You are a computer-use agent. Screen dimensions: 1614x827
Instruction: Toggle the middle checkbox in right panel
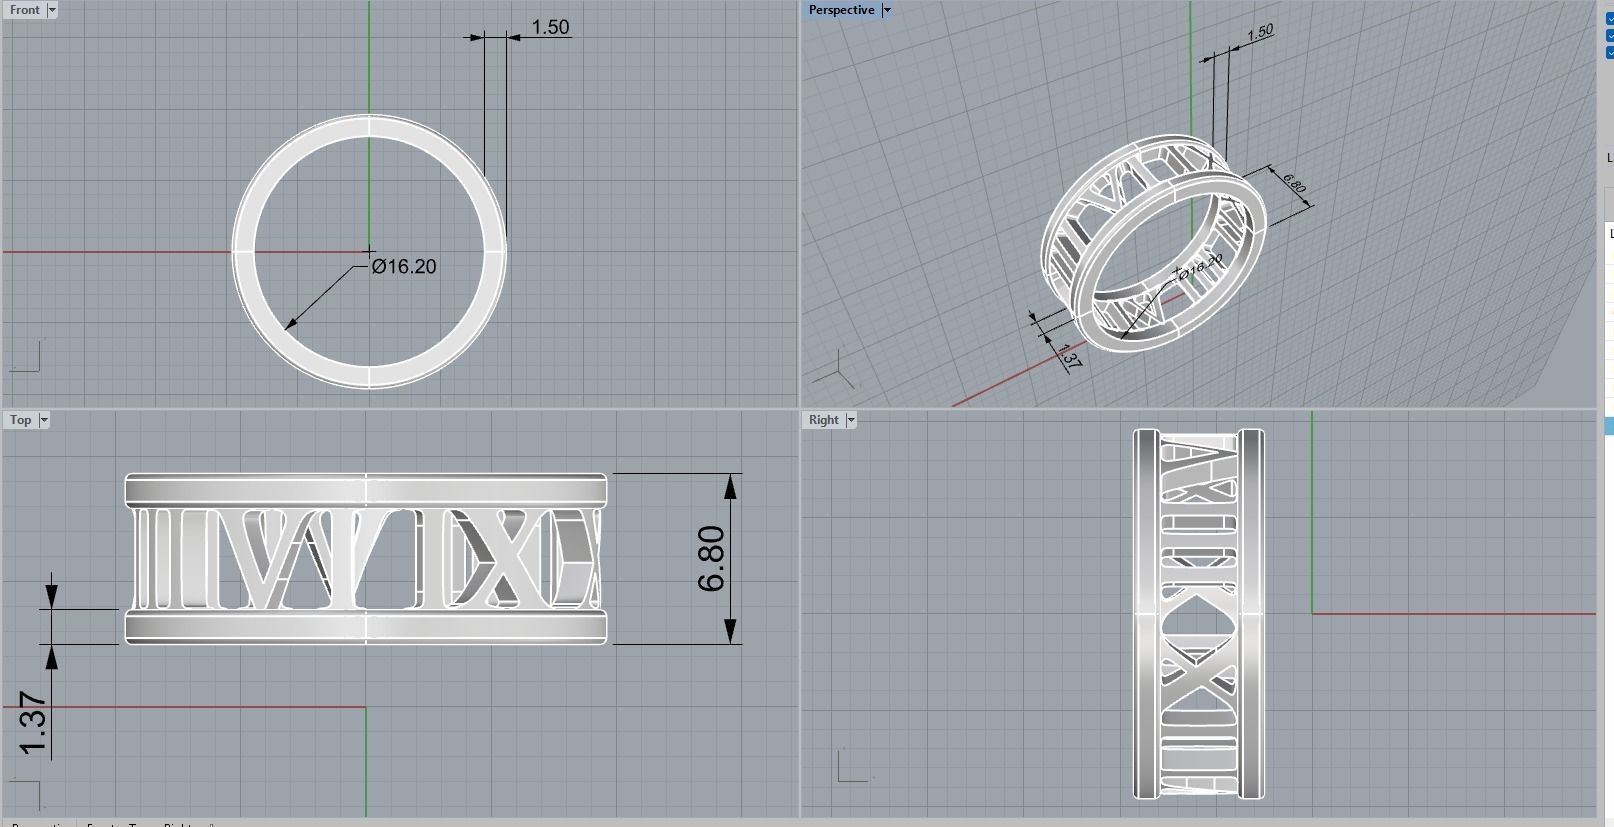tap(1609, 35)
